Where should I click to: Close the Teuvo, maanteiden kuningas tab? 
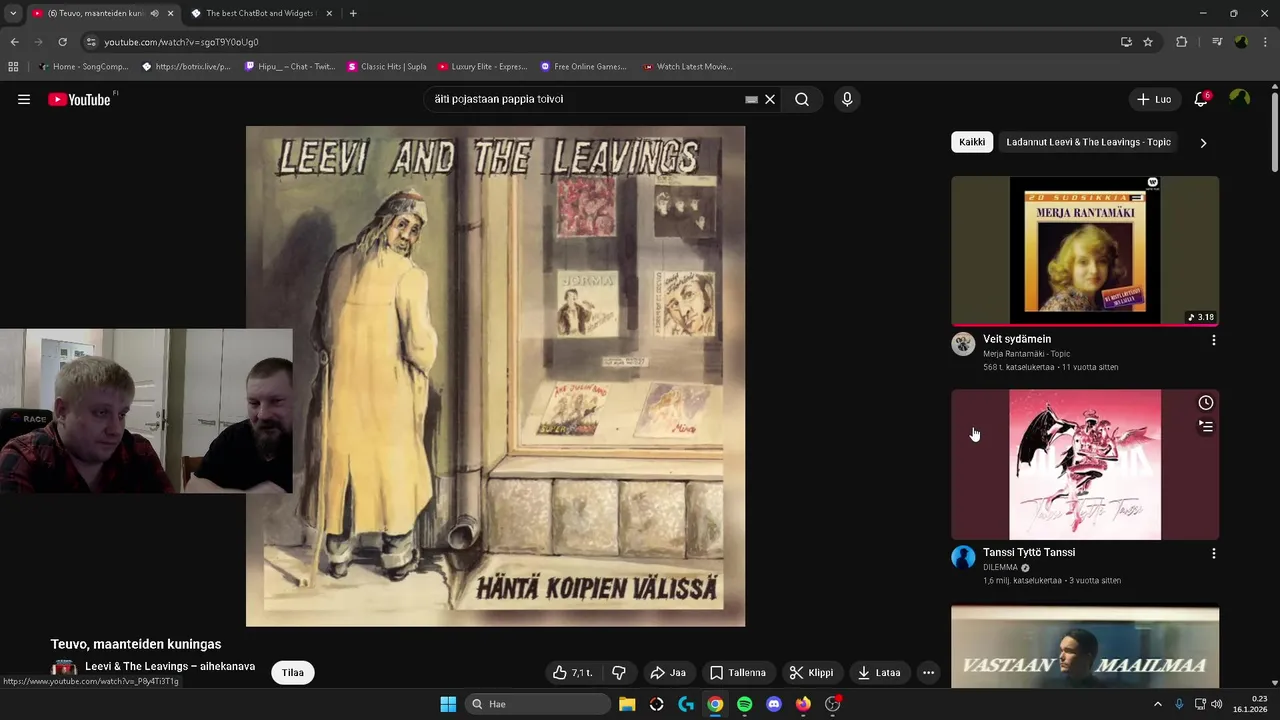(x=170, y=13)
